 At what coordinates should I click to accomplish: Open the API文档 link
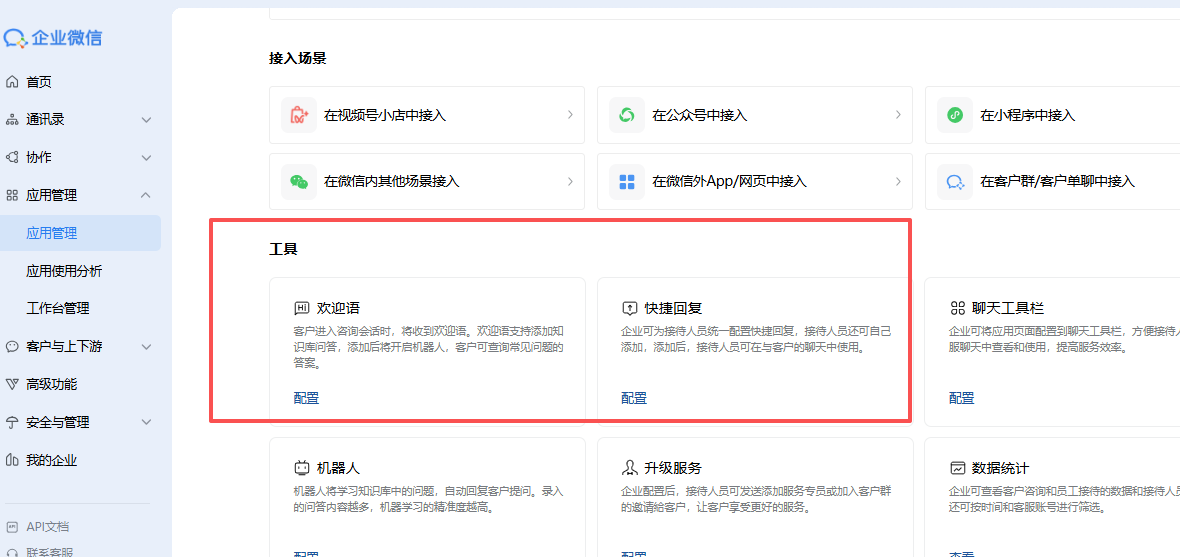(47, 527)
